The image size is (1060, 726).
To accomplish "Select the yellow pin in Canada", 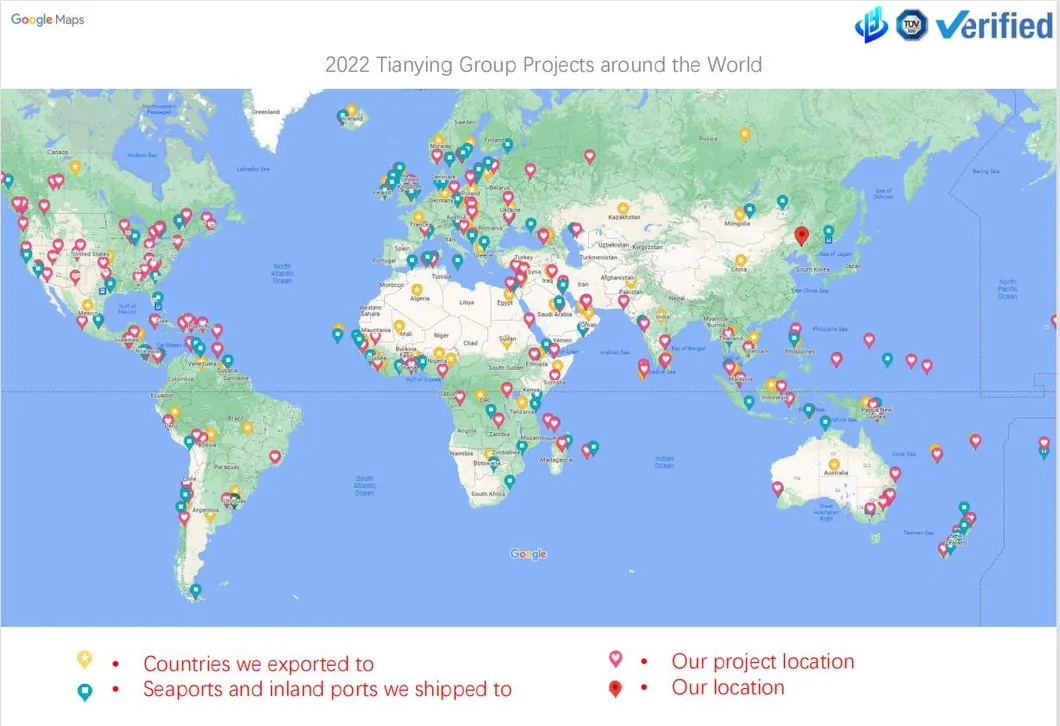I will 75,167.
